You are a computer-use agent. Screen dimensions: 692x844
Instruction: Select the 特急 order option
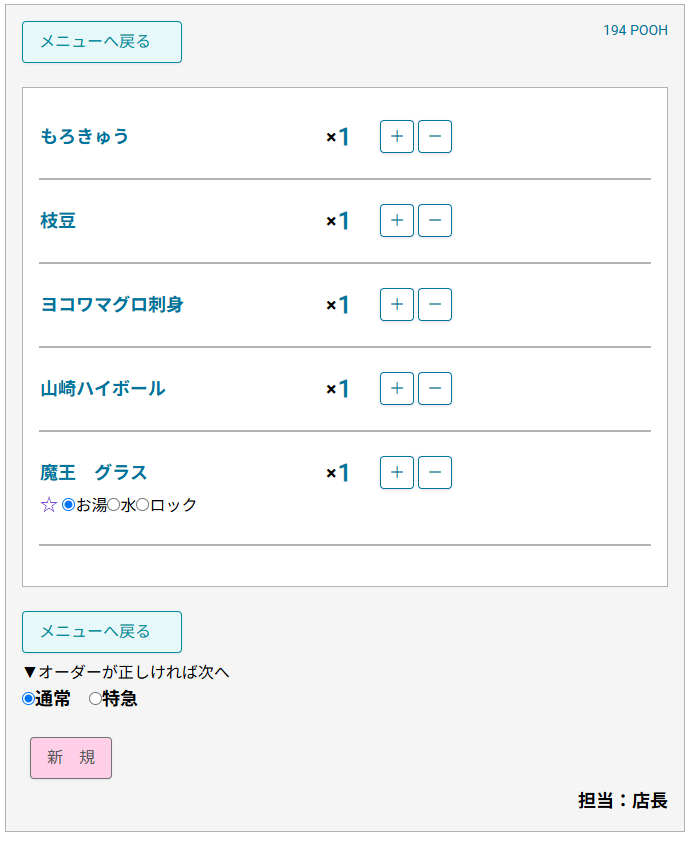pyautogui.click(x=94, y=699)
